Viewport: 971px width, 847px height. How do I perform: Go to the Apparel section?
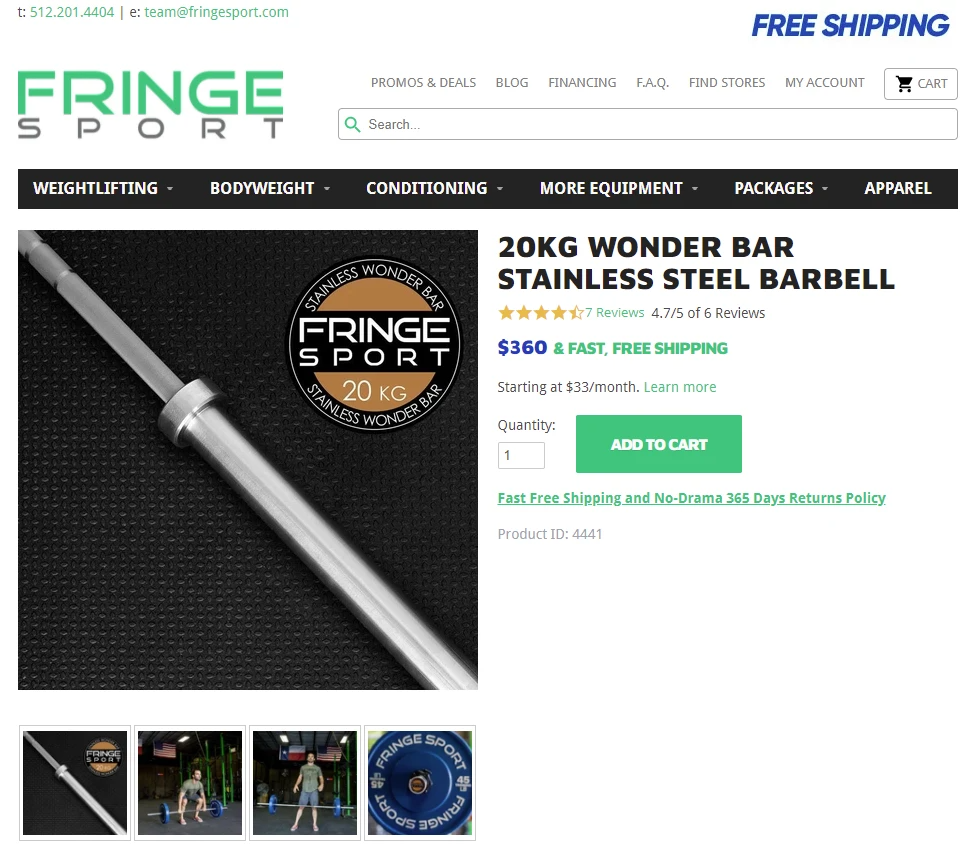point(898,188)
